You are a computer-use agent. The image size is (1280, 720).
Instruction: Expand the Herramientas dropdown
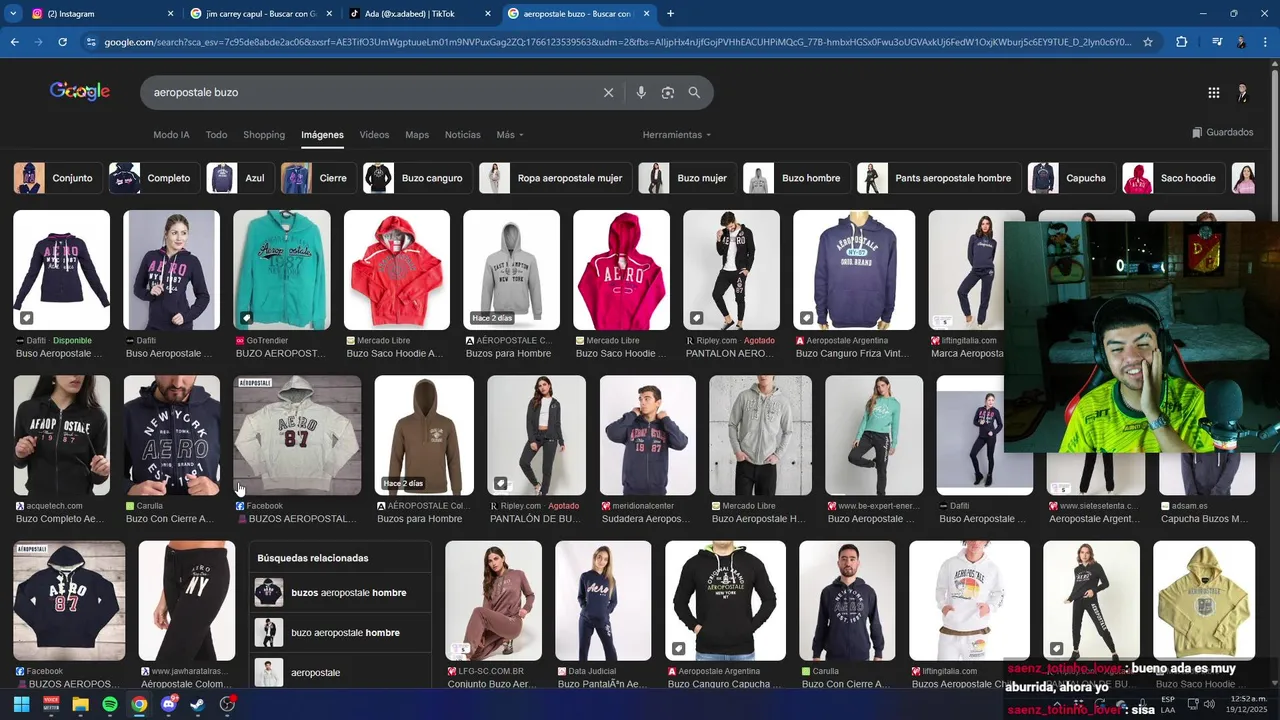(676, 134)
